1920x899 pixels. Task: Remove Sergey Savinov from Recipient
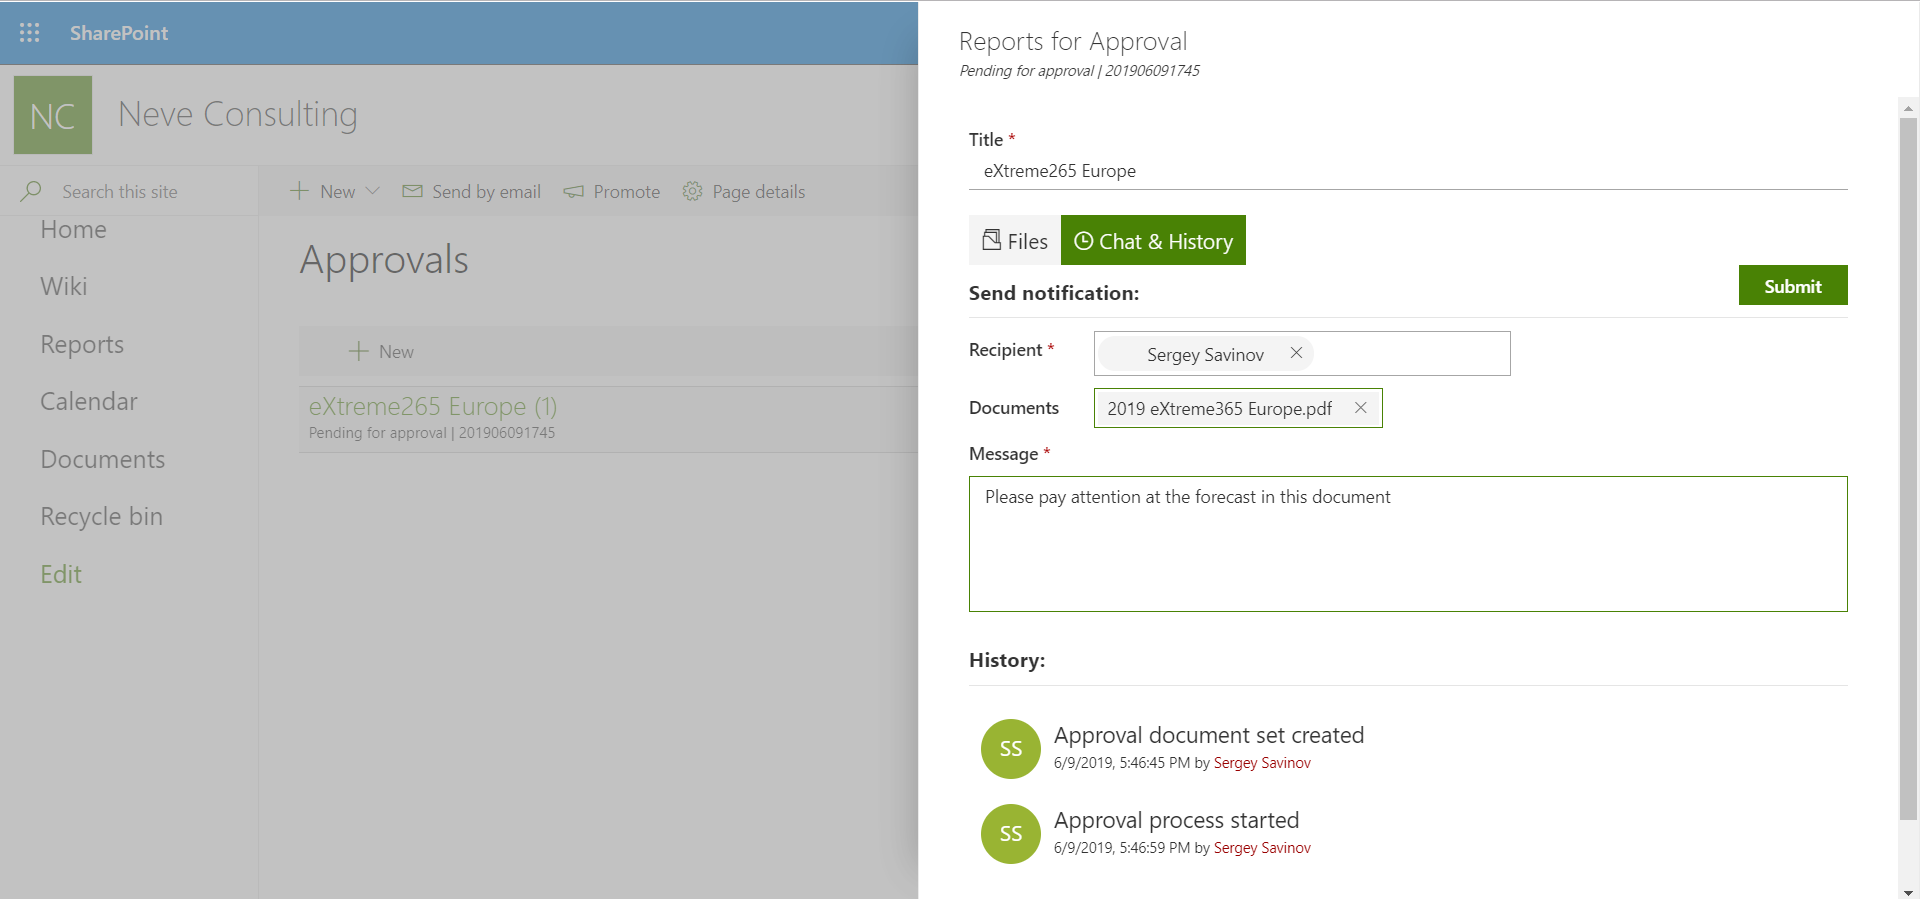click(x=1296, y=353)
